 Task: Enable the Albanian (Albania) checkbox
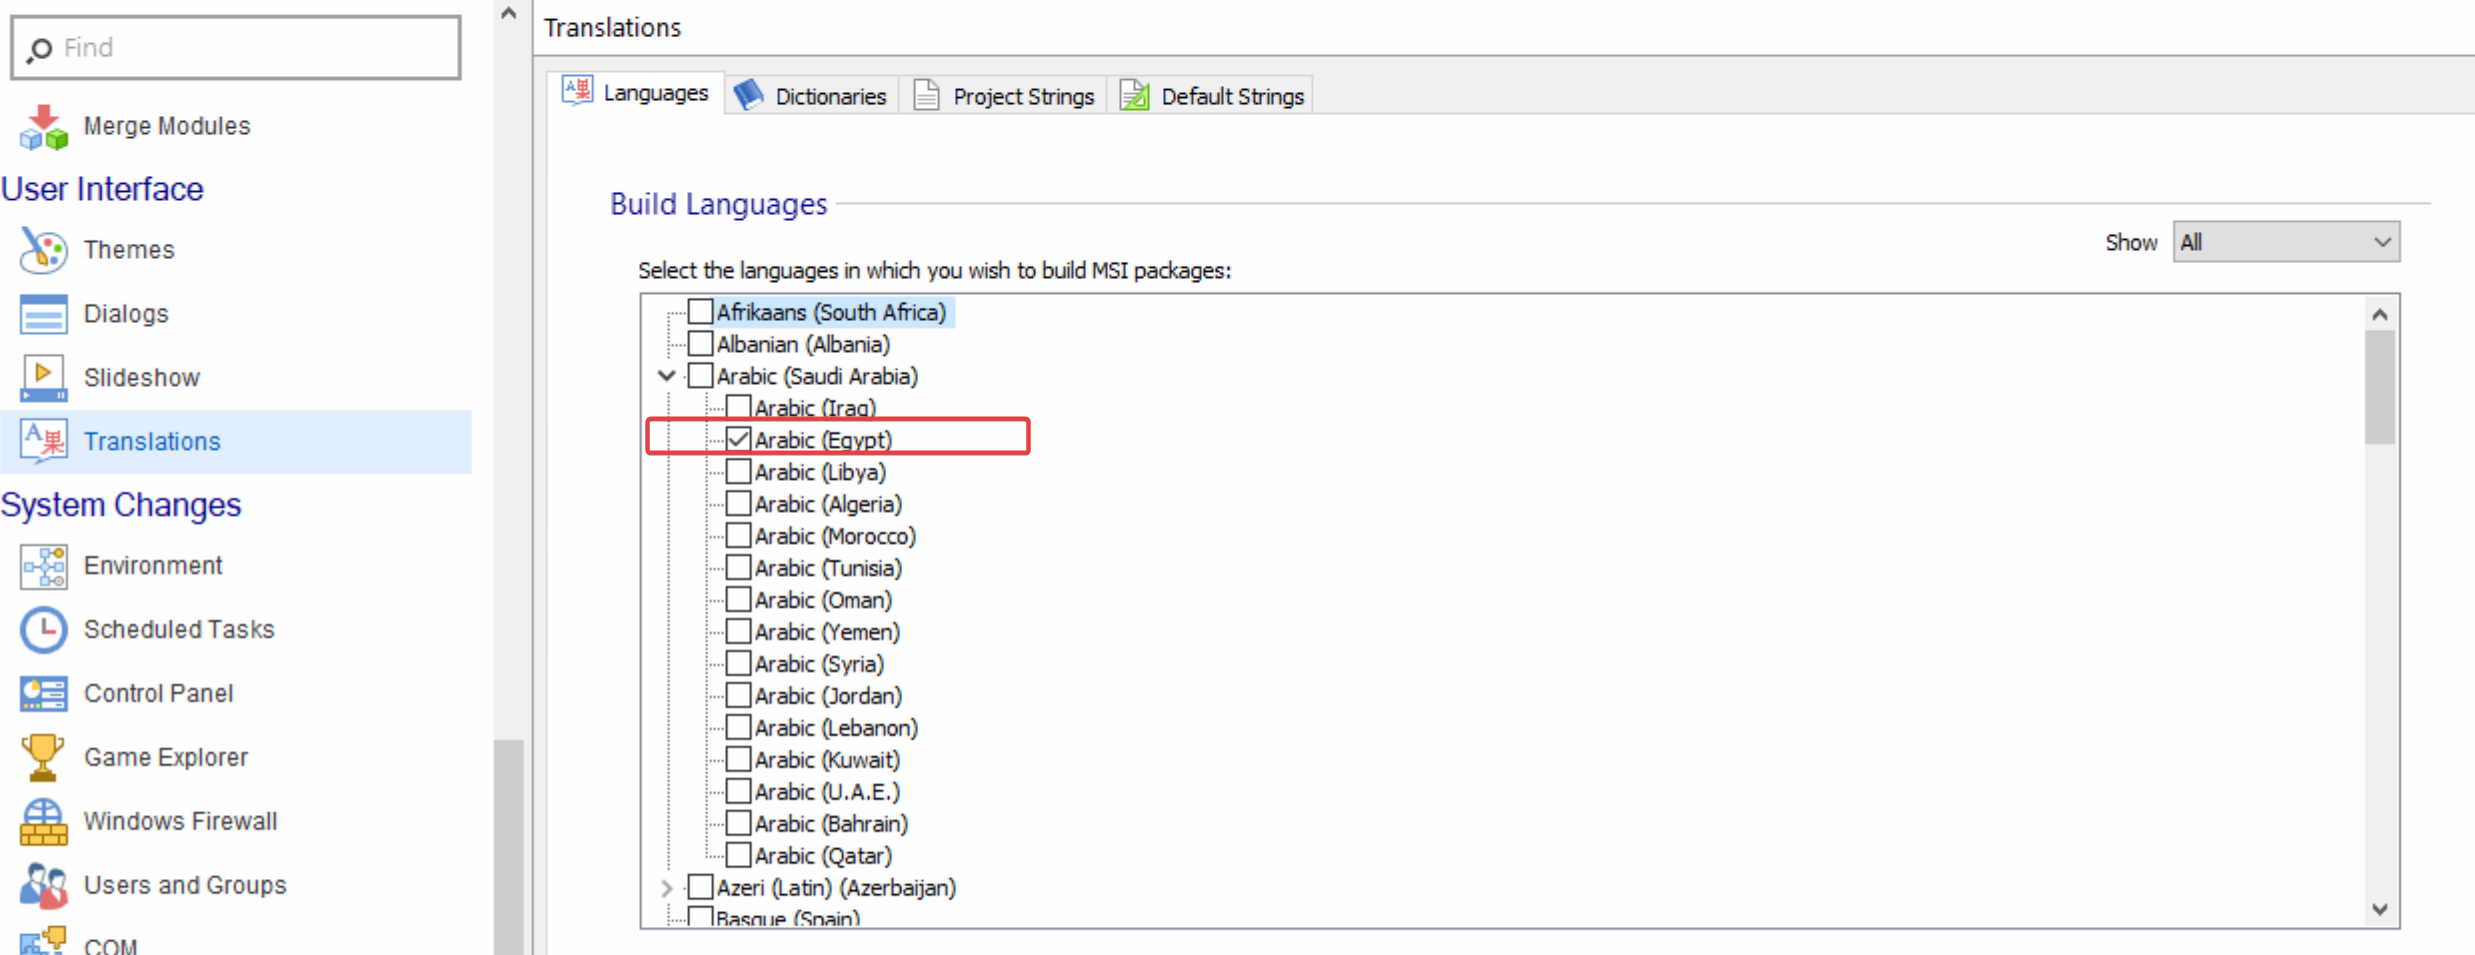coord(701,344)
